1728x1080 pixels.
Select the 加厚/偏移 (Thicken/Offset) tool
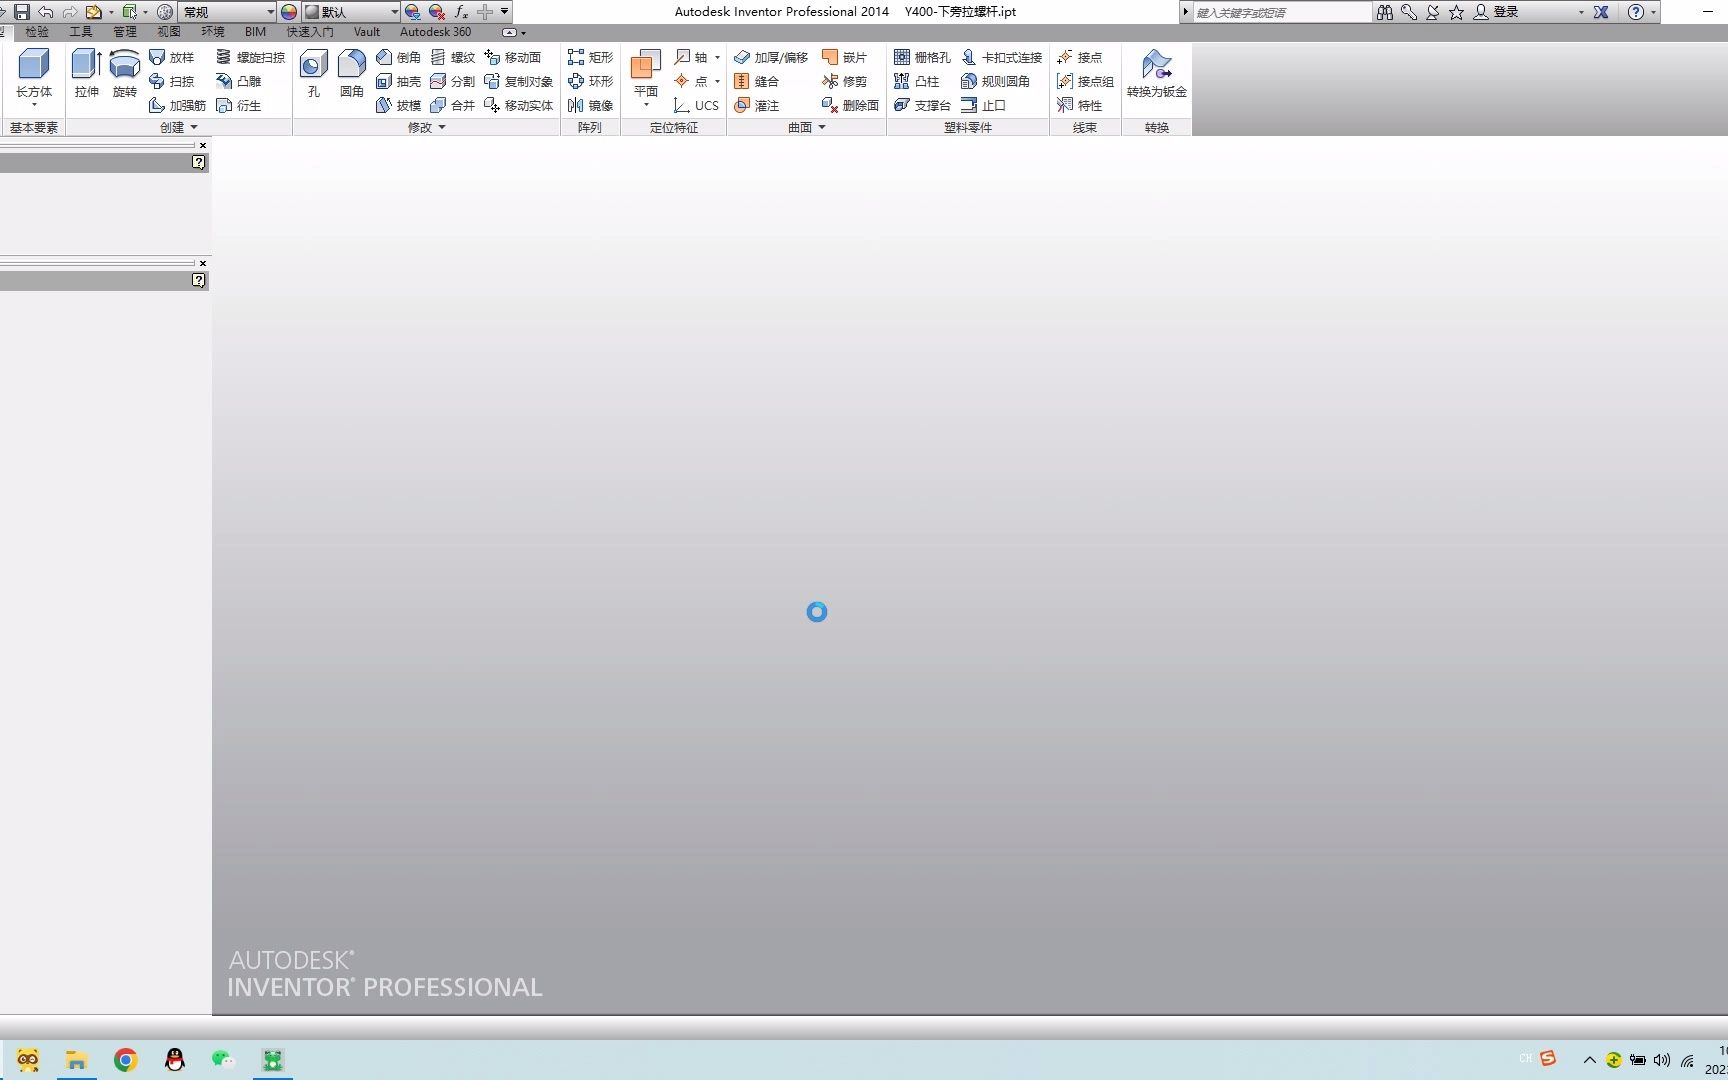tap(770, 57)
